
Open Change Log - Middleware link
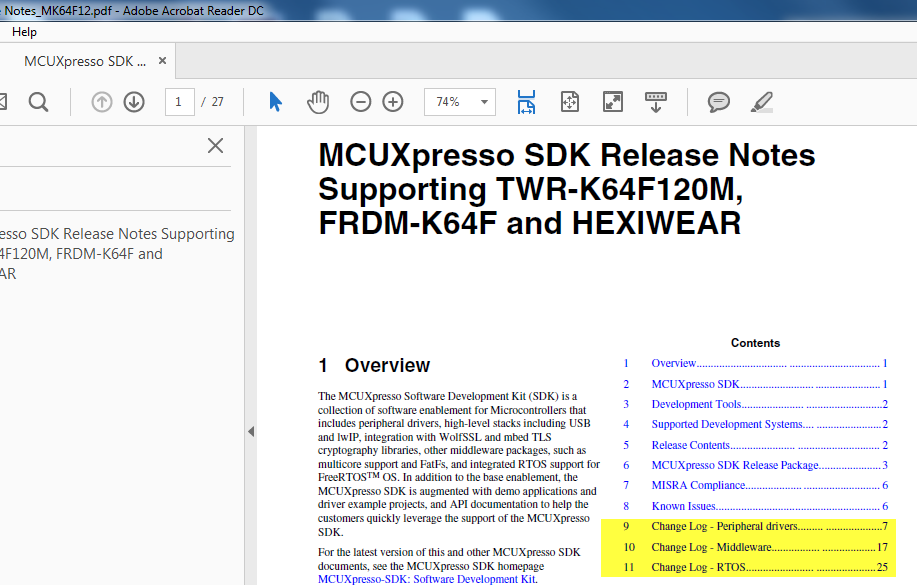click(x=756, y=547)
